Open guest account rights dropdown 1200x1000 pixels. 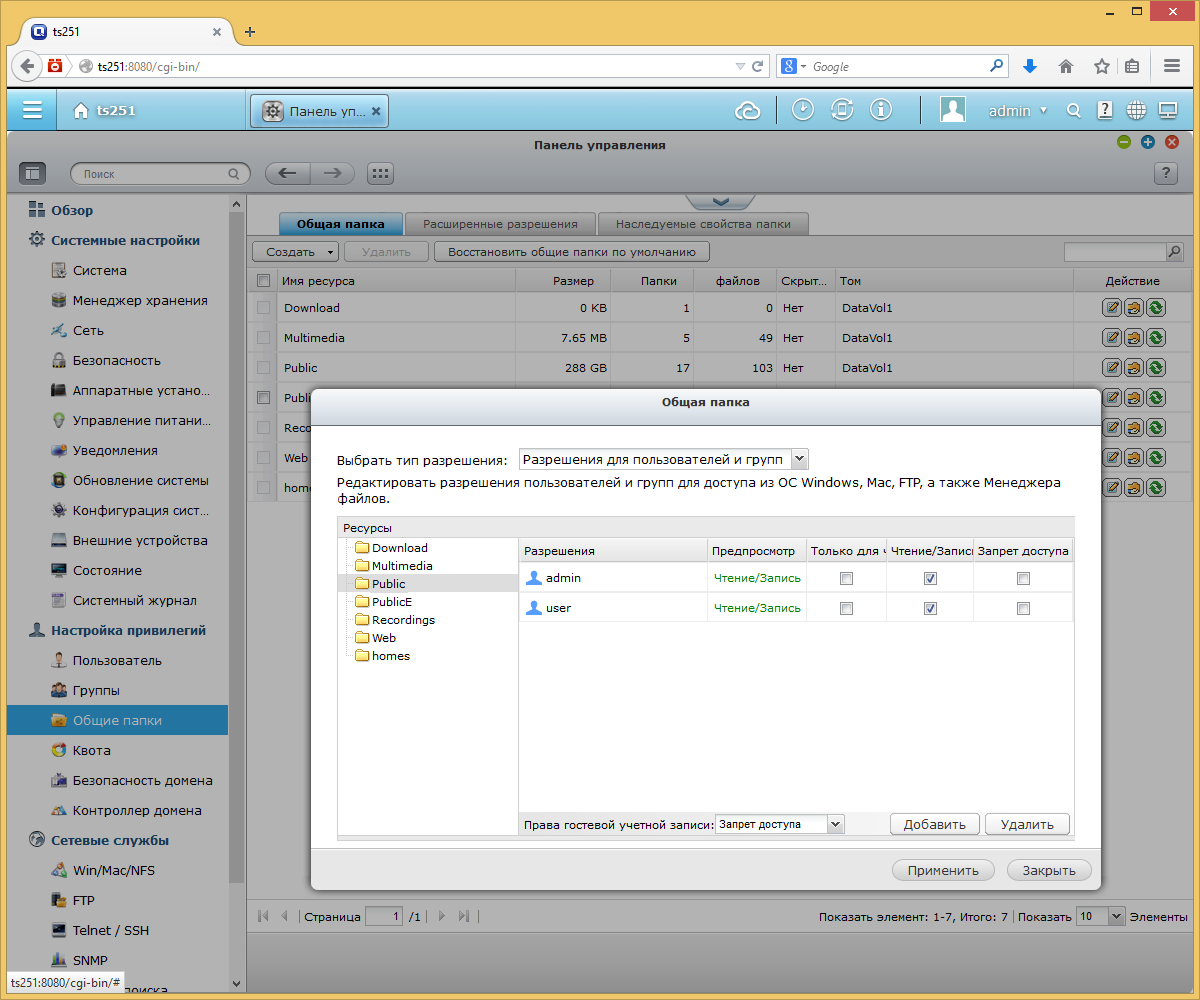click(x=780, y=824)
